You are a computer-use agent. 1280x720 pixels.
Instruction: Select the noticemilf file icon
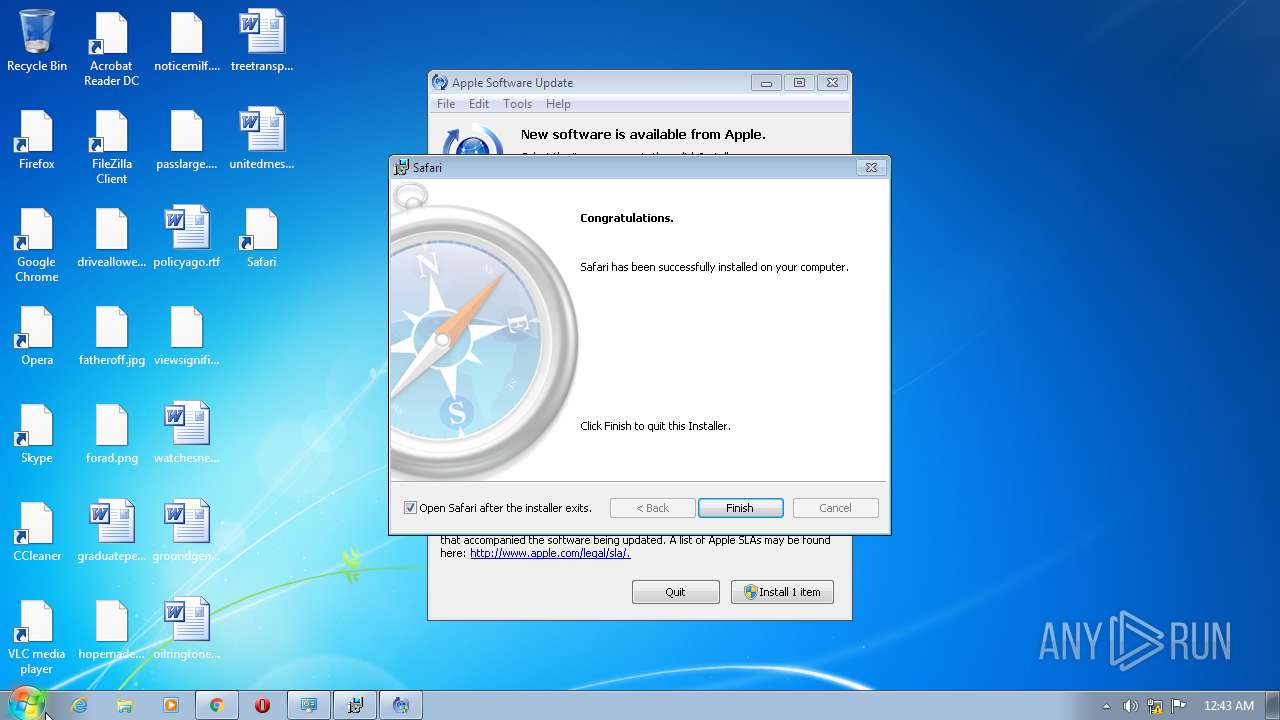(186, 41)
